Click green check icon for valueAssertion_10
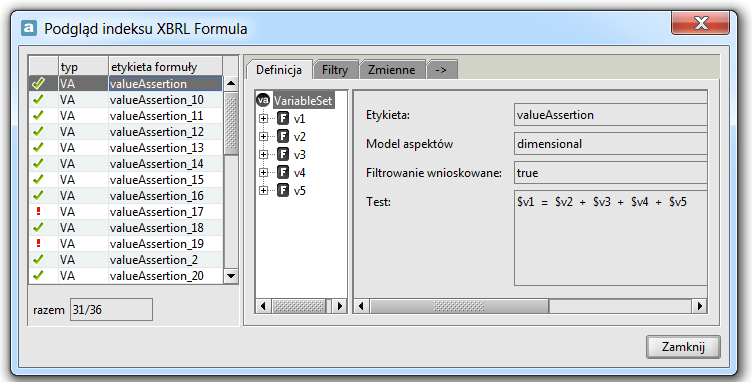The width and height of the screenshot is (752, 382). tap(38, 100)
